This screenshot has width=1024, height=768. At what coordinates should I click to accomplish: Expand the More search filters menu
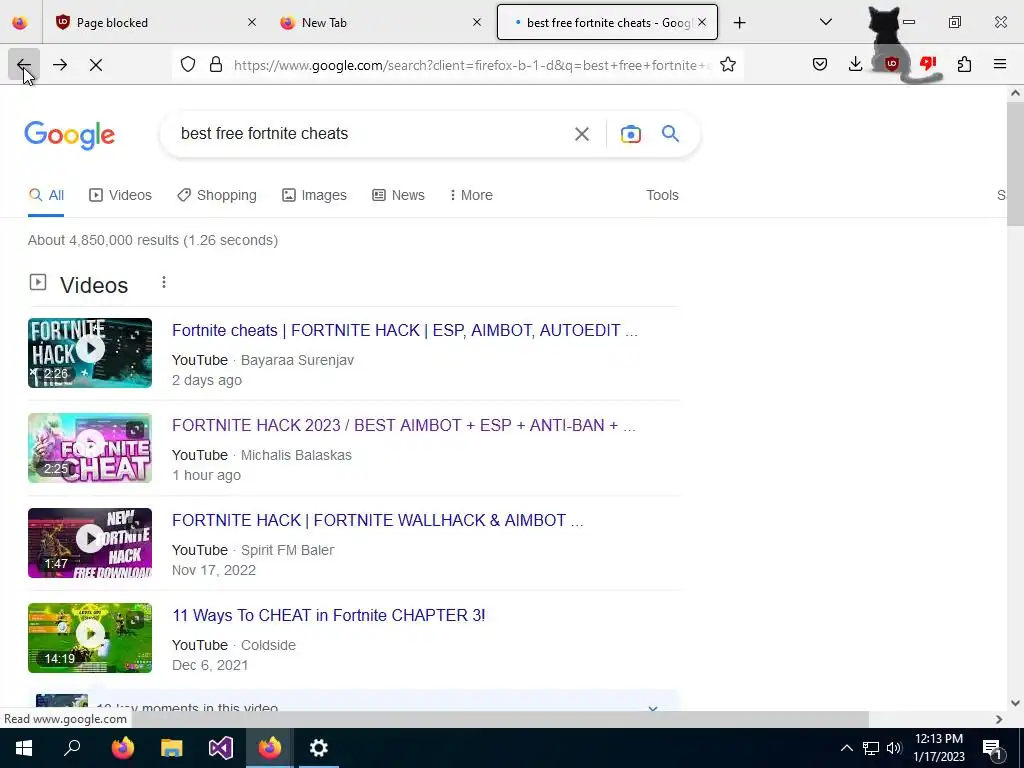(471, 195)
